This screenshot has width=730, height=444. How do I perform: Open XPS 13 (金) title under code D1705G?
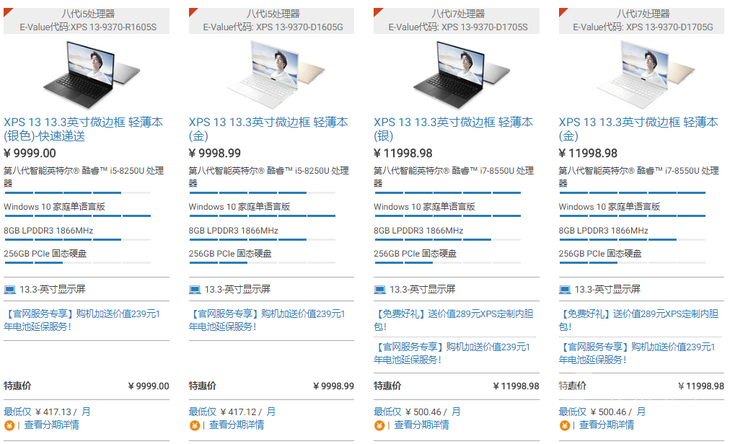click(638, 129)
